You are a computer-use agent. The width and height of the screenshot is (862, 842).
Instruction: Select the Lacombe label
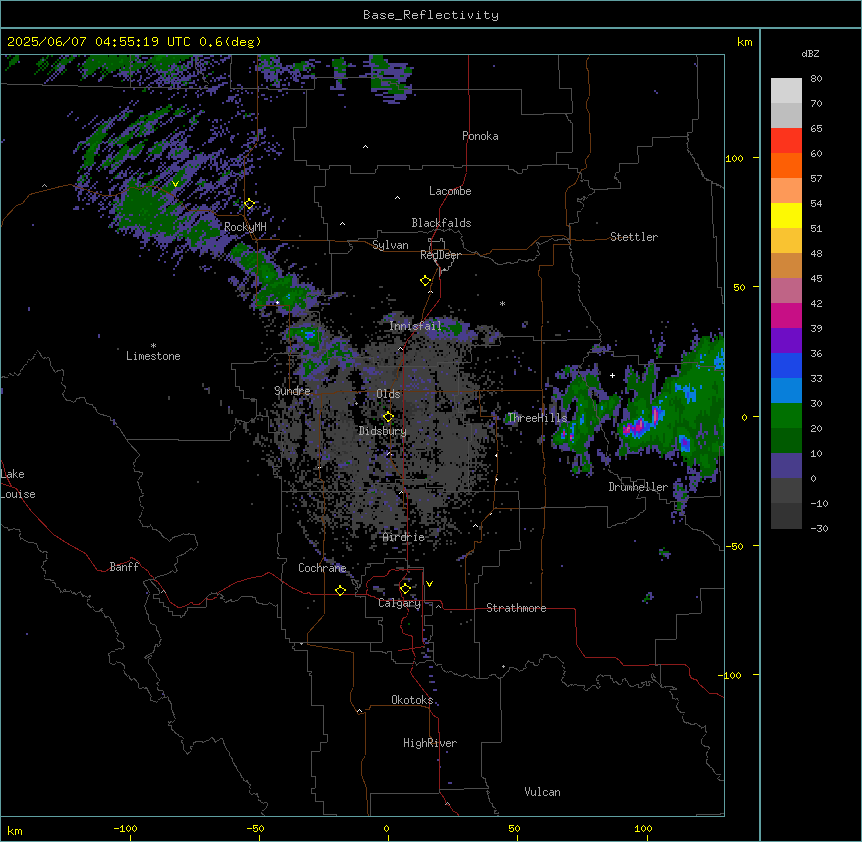450,191
